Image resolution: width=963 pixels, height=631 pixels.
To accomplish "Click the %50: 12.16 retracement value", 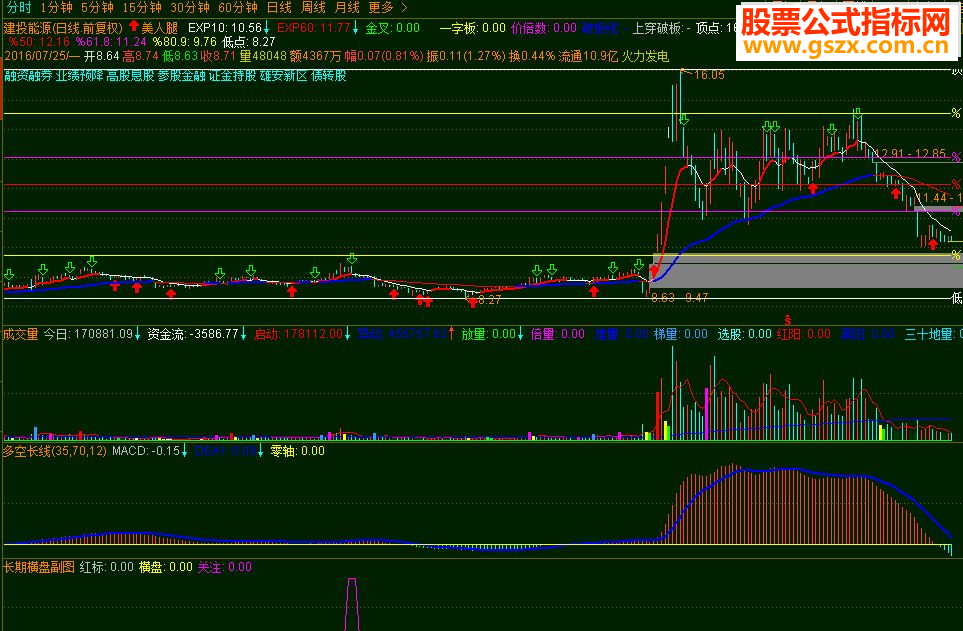I will pyautogui.click(x=39, y=42).
